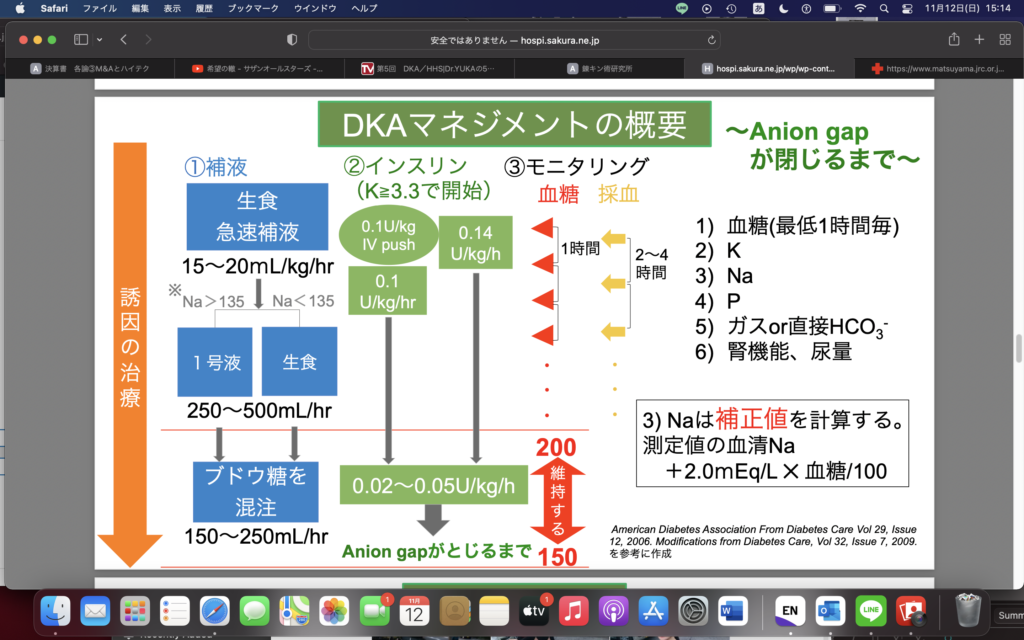
Task: Open Podcasts from the Dock
Action: click(x=614, y=612)
